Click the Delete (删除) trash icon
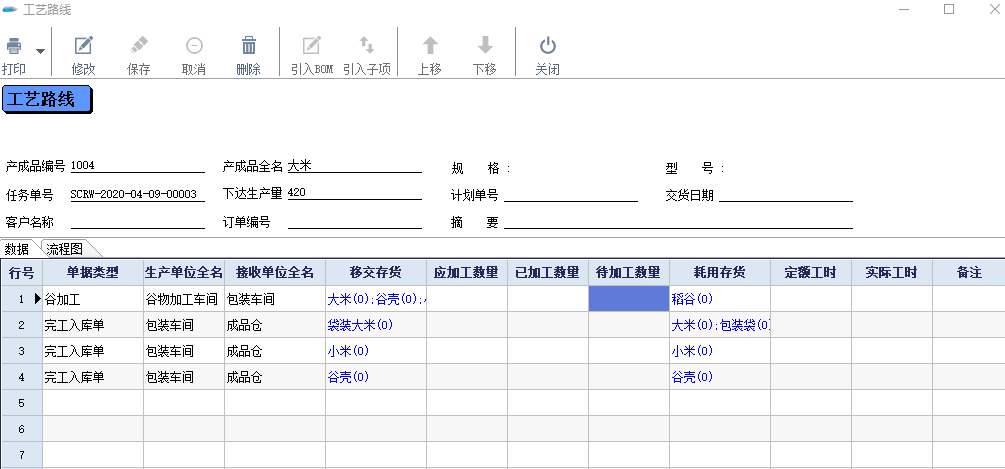Screen dimensions: 1005x469 pos(249,46)
